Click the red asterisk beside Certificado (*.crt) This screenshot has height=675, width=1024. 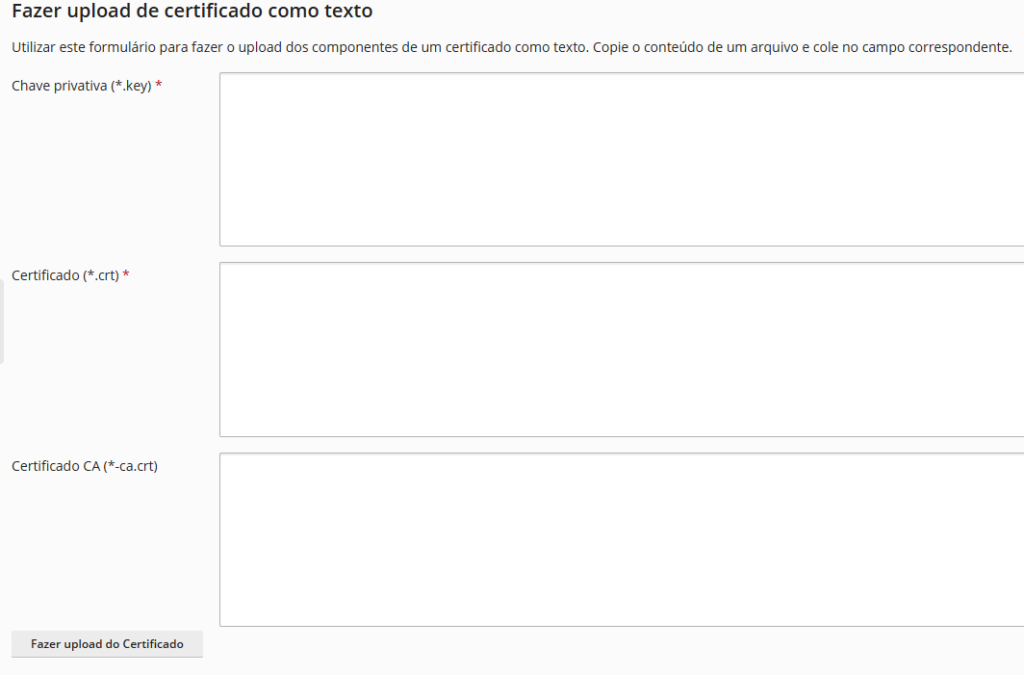click(126, 275)
